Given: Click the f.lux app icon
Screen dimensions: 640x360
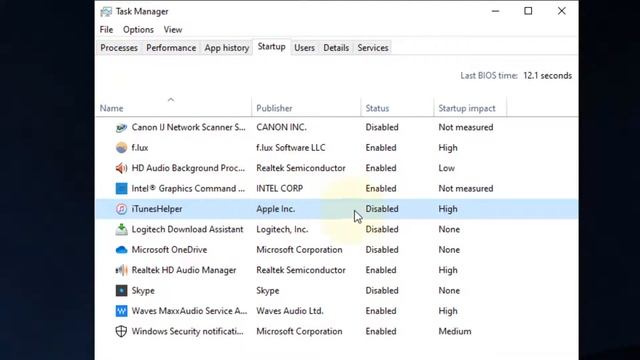Looking at the screenshot, I should pos(121,148).
